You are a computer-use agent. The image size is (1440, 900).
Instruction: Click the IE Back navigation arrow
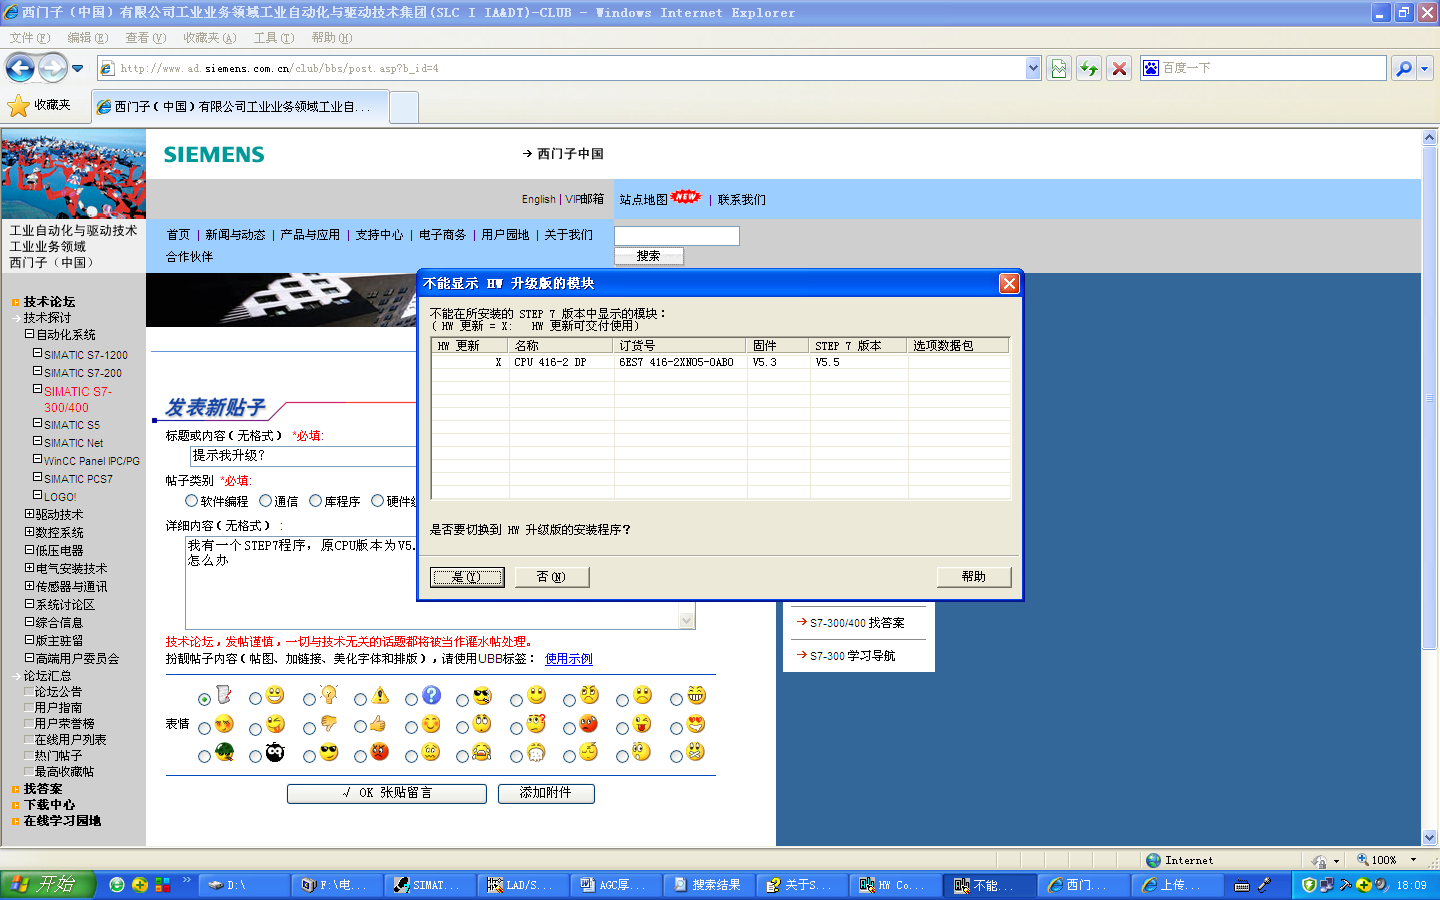tap(20, 68)
